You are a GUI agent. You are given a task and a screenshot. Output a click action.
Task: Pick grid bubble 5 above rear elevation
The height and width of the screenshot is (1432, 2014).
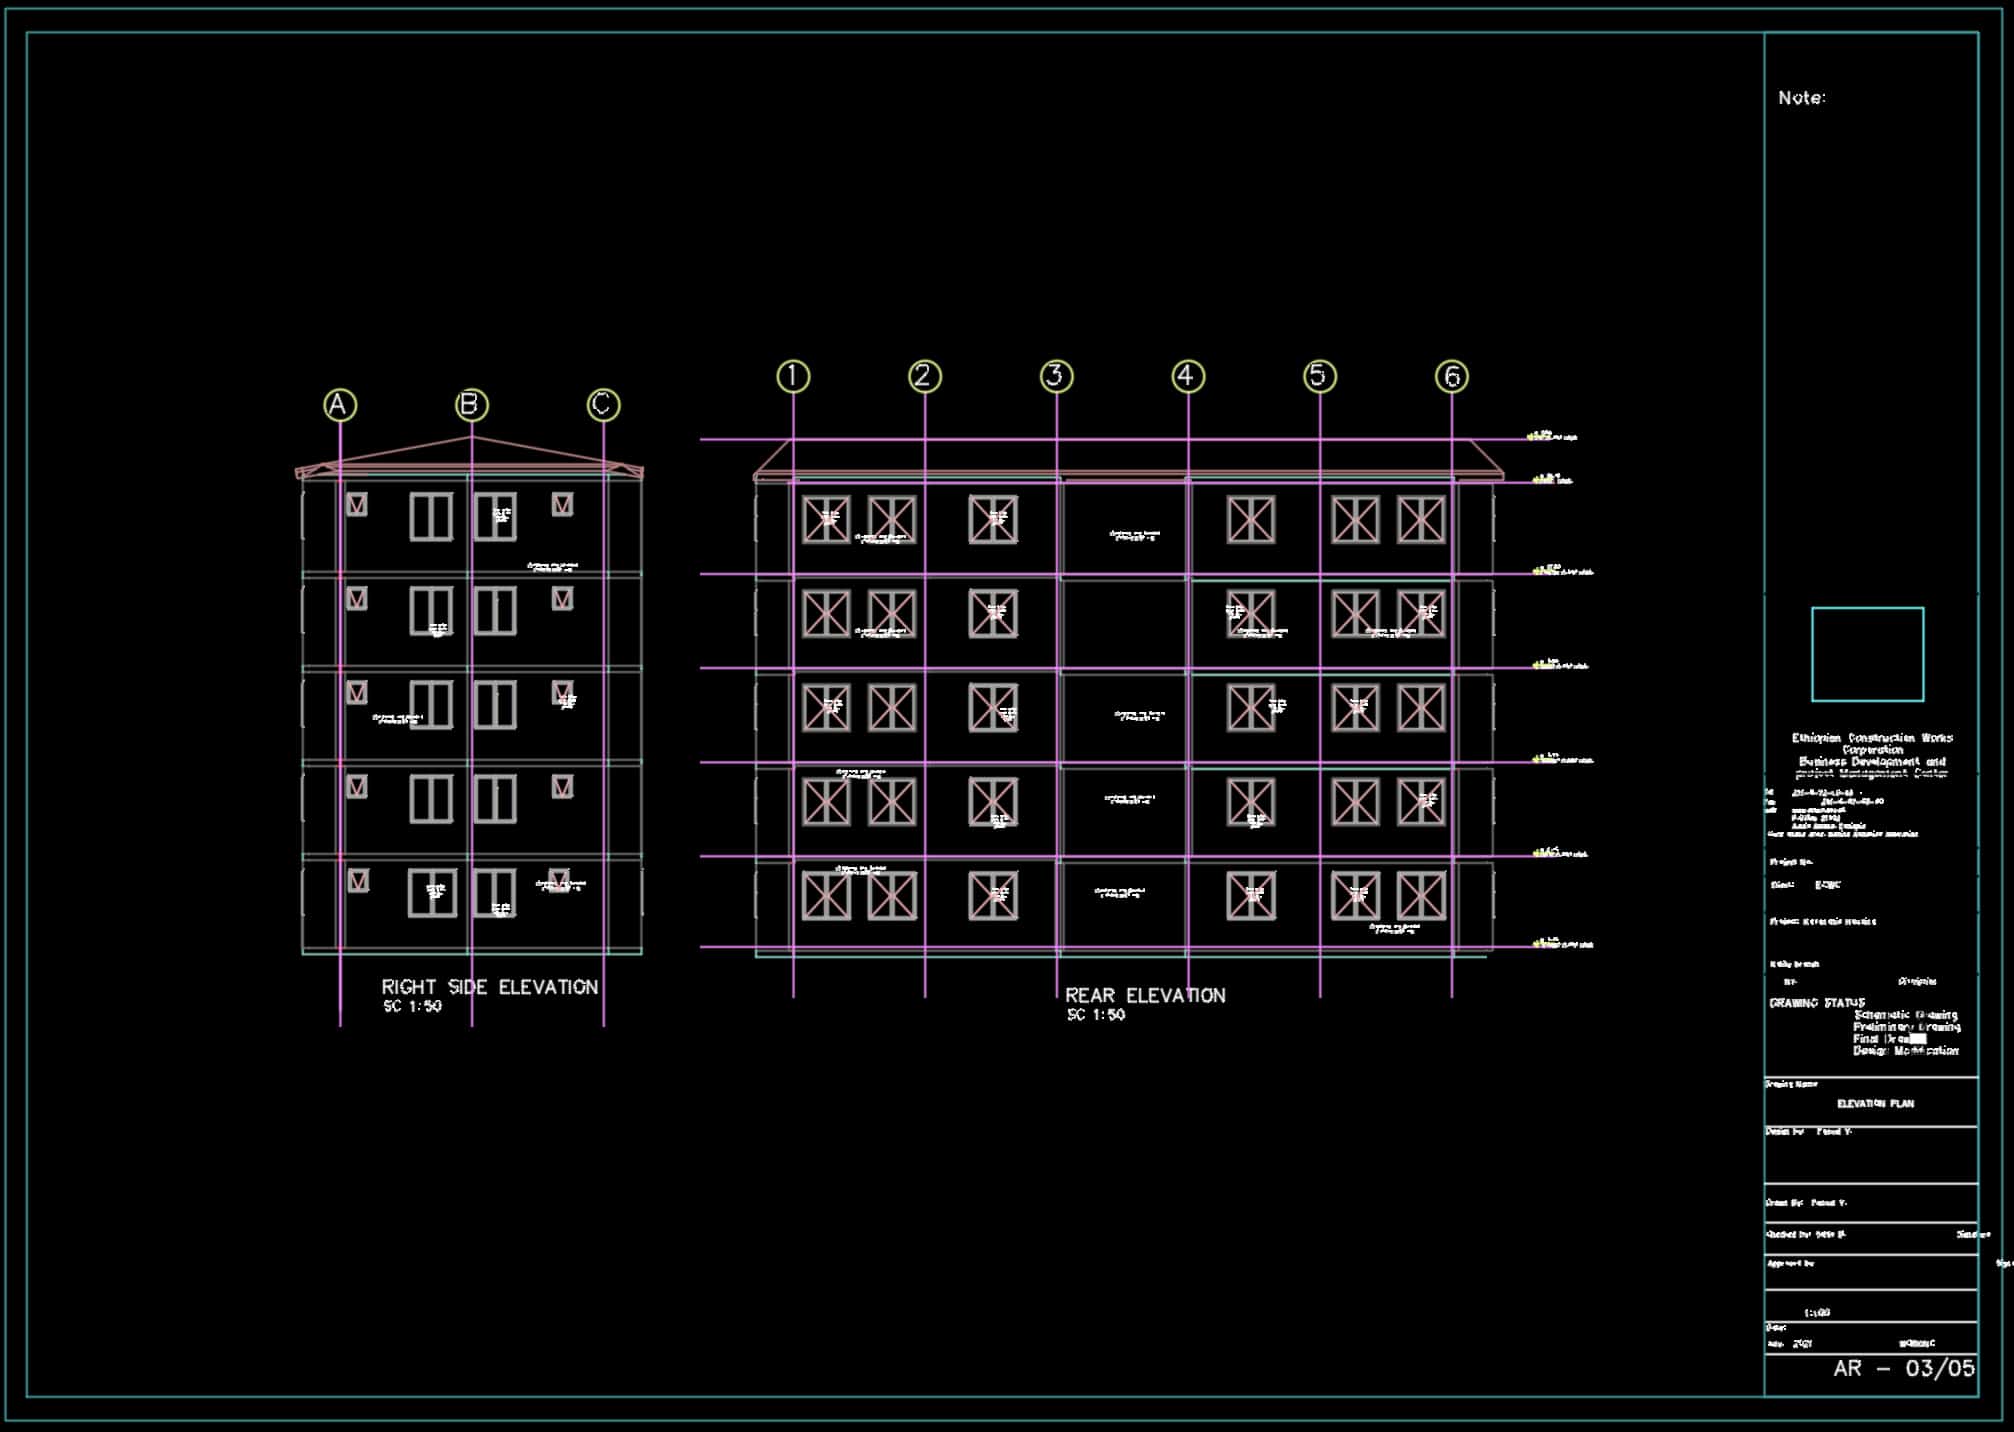1320,376
